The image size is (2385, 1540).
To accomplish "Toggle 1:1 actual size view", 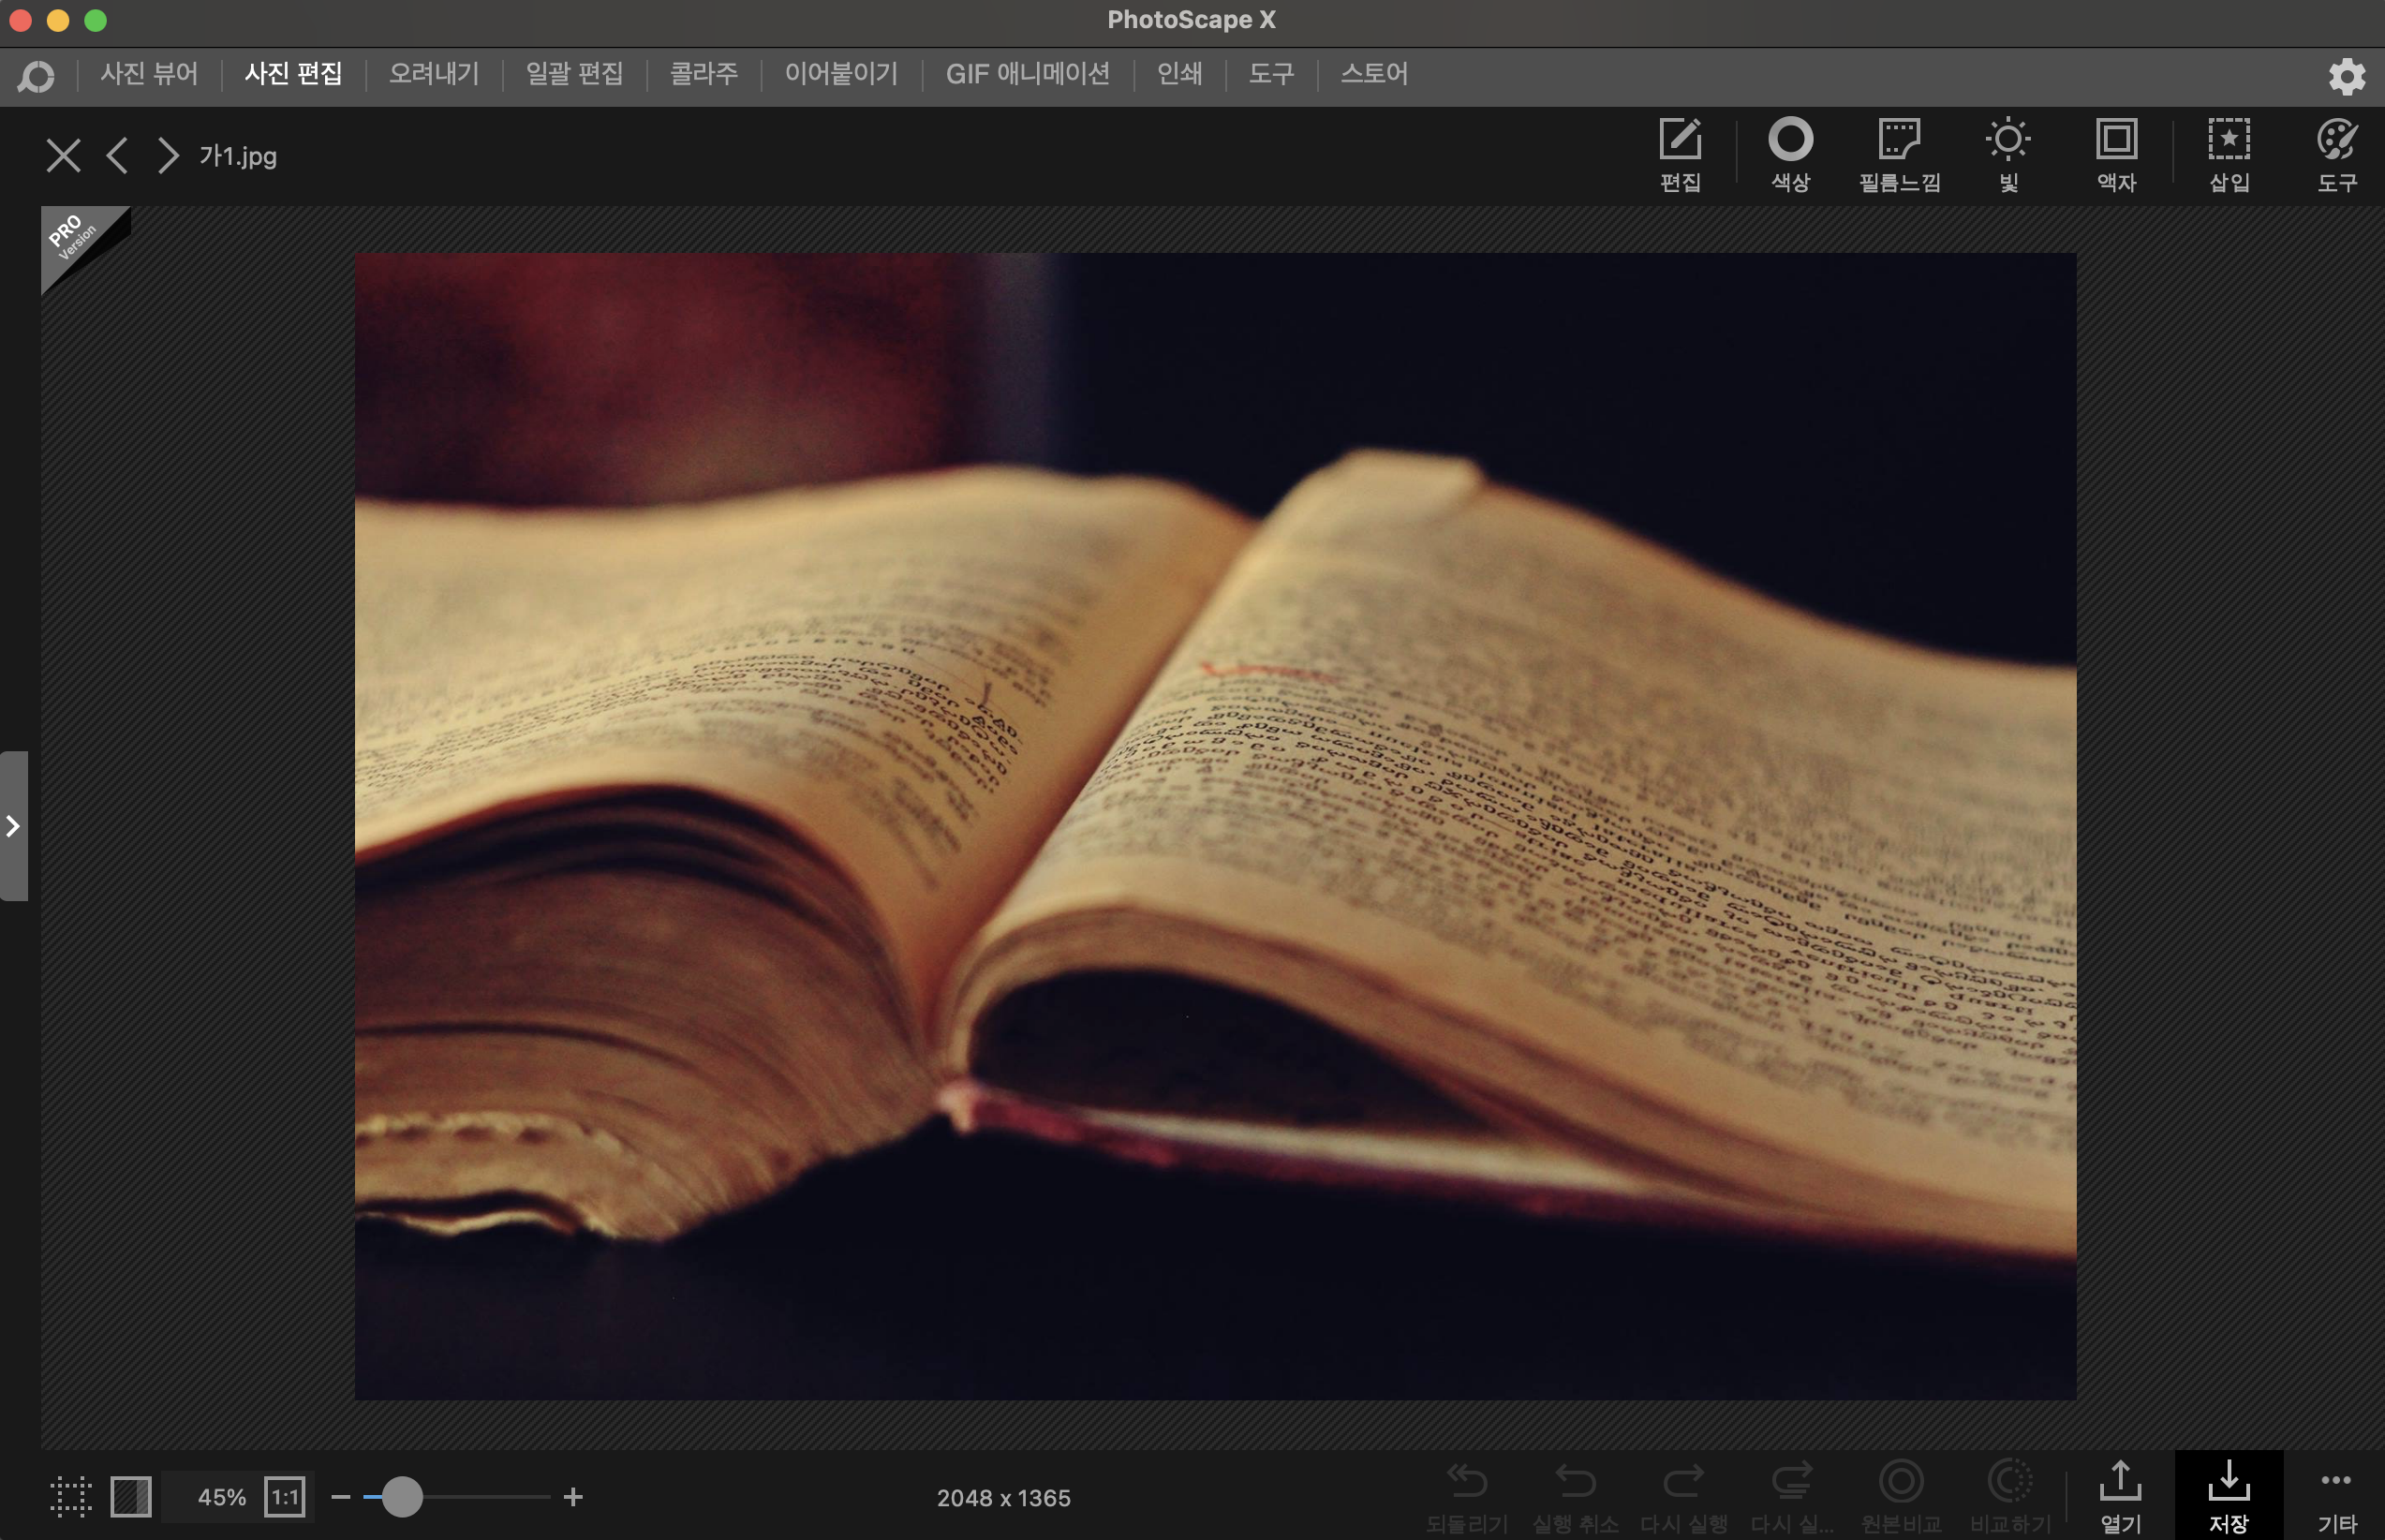I will click(285, 1497).
